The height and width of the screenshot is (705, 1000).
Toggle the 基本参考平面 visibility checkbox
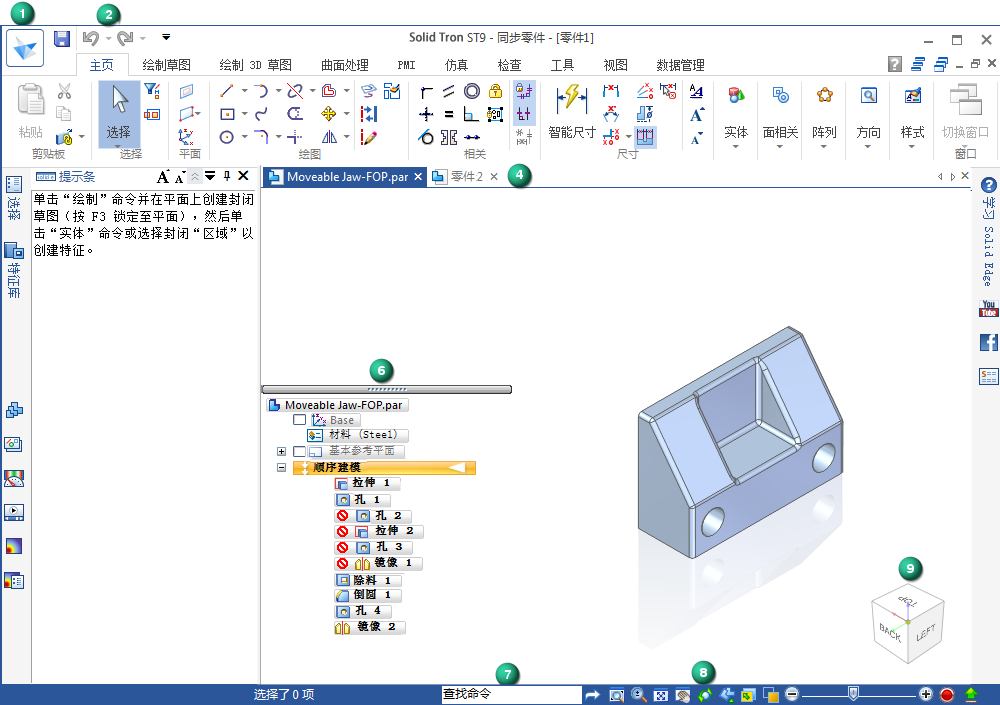pos(299,452)
